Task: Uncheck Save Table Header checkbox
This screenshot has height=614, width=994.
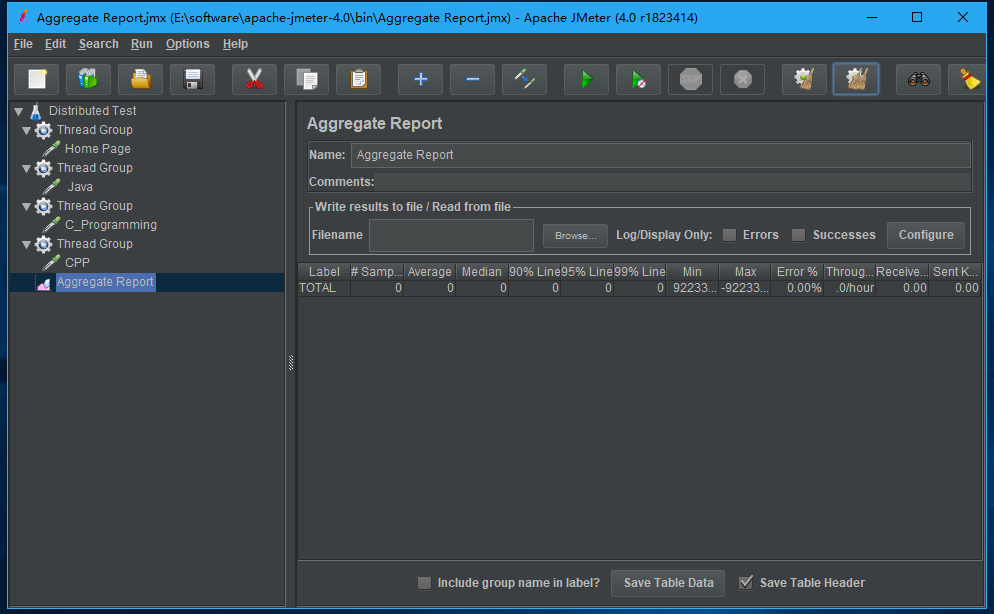Action: point(745,583)
